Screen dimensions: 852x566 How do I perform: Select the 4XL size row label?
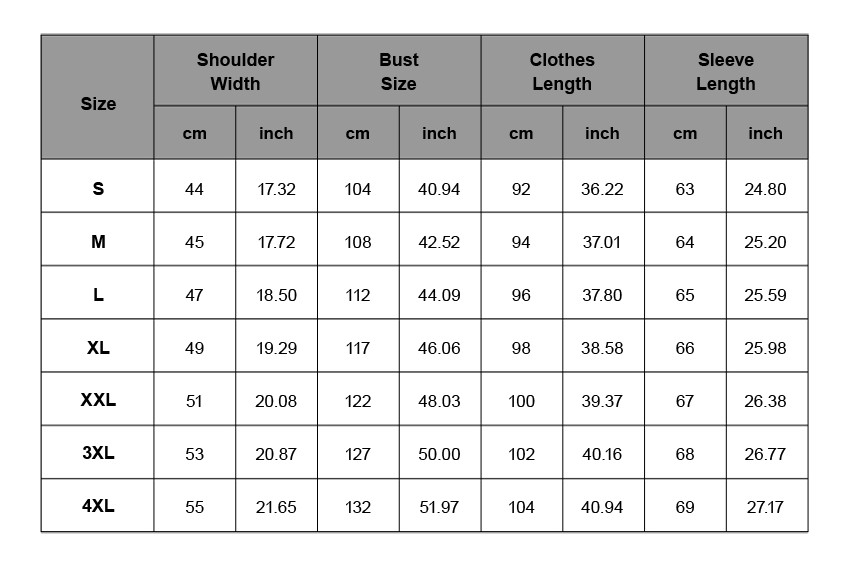click(x=98, y=505)
